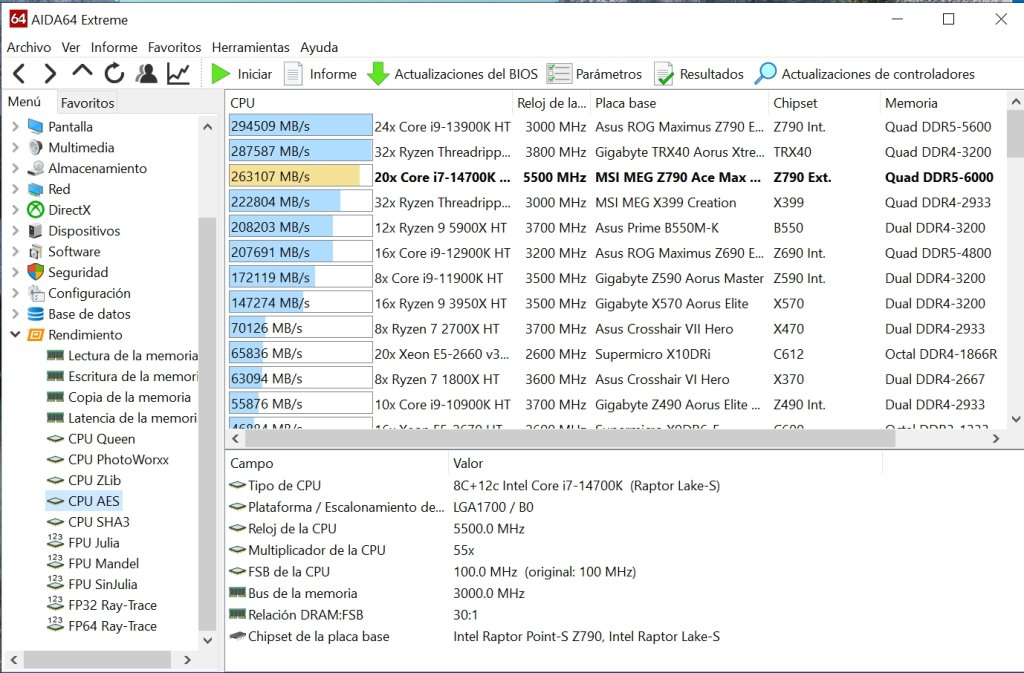Viewport: 1024px width, 673px height.
Task: Open the Herramientas menu
Action: (x=251, y=47)
